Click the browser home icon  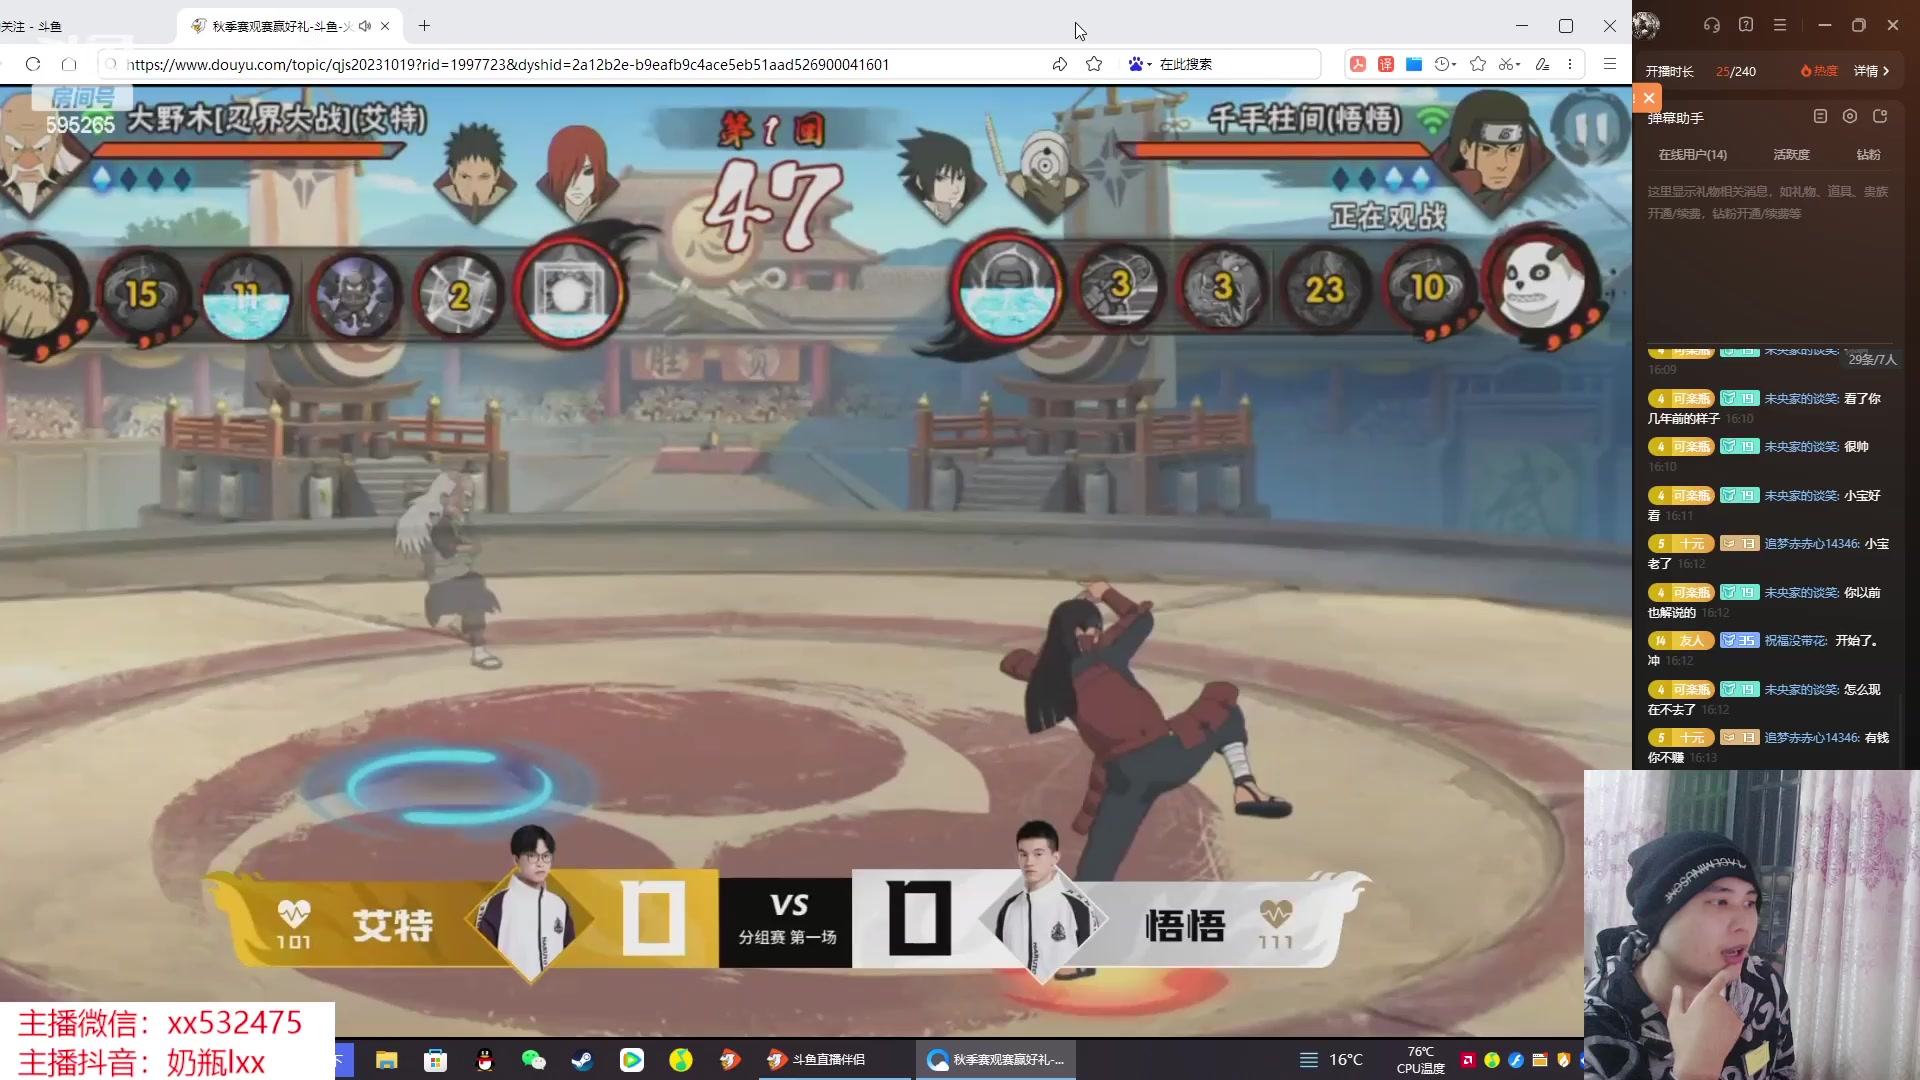[x=69, y=64]
